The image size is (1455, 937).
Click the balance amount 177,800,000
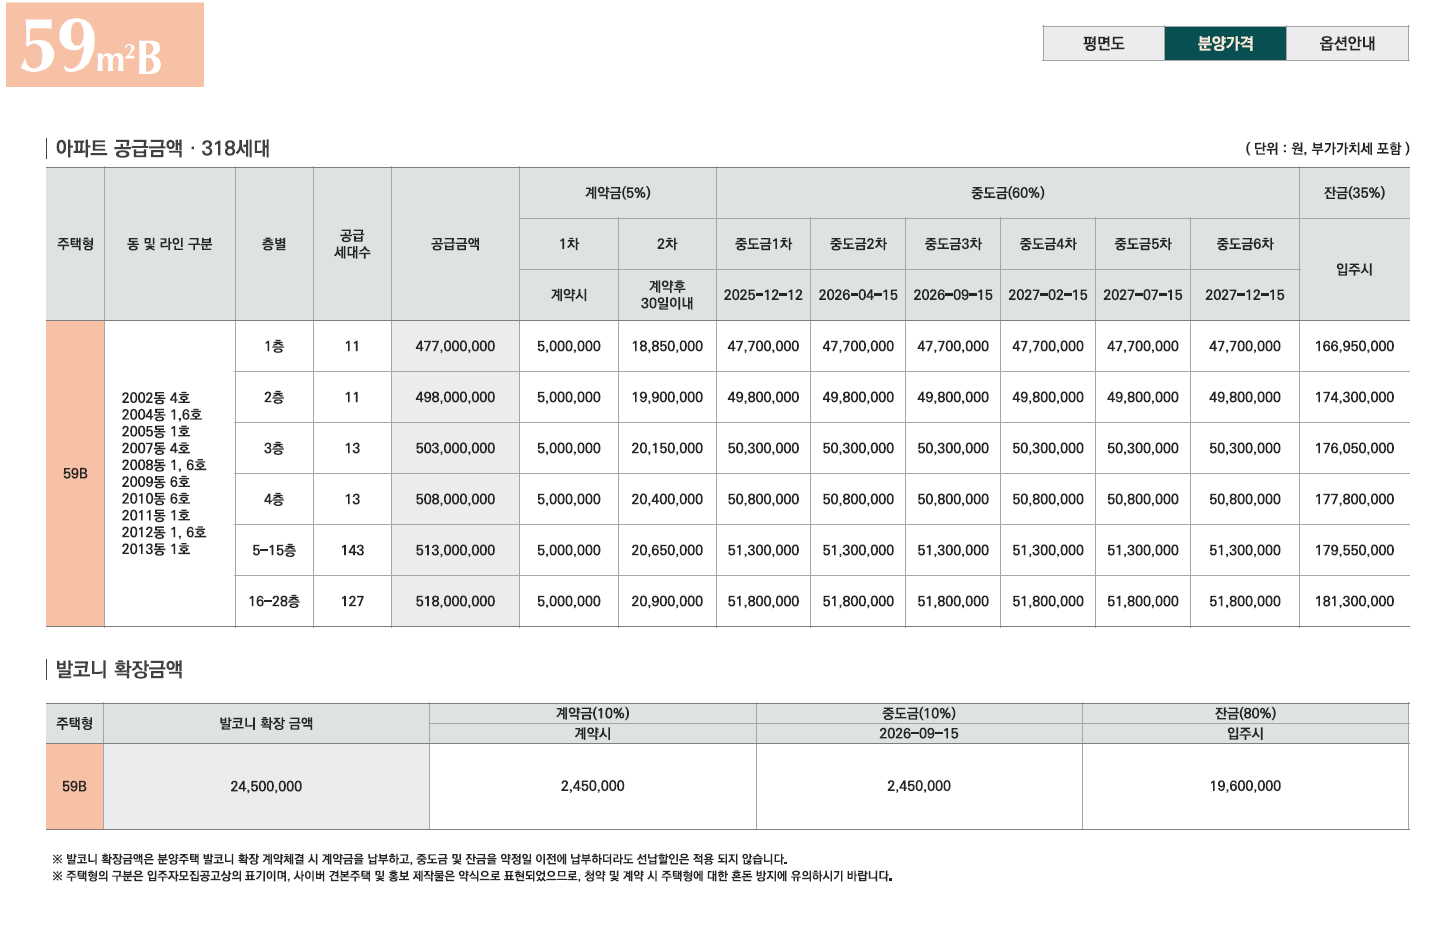point(1354,499)
